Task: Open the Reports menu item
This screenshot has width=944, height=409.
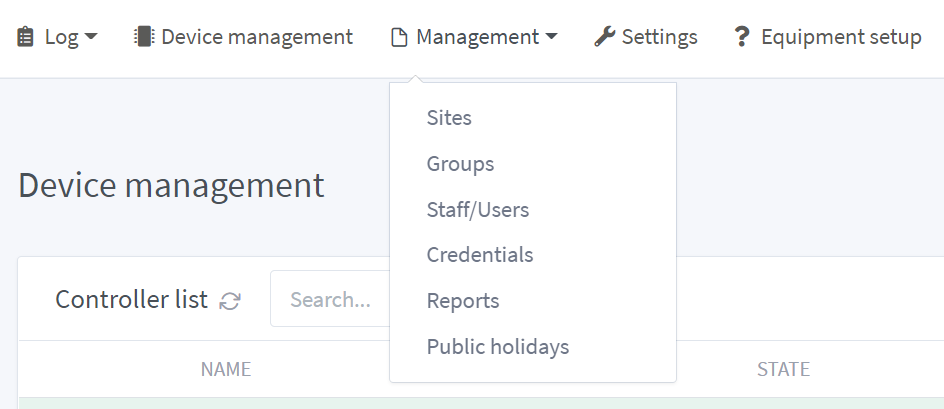Action: pos(463,301)
